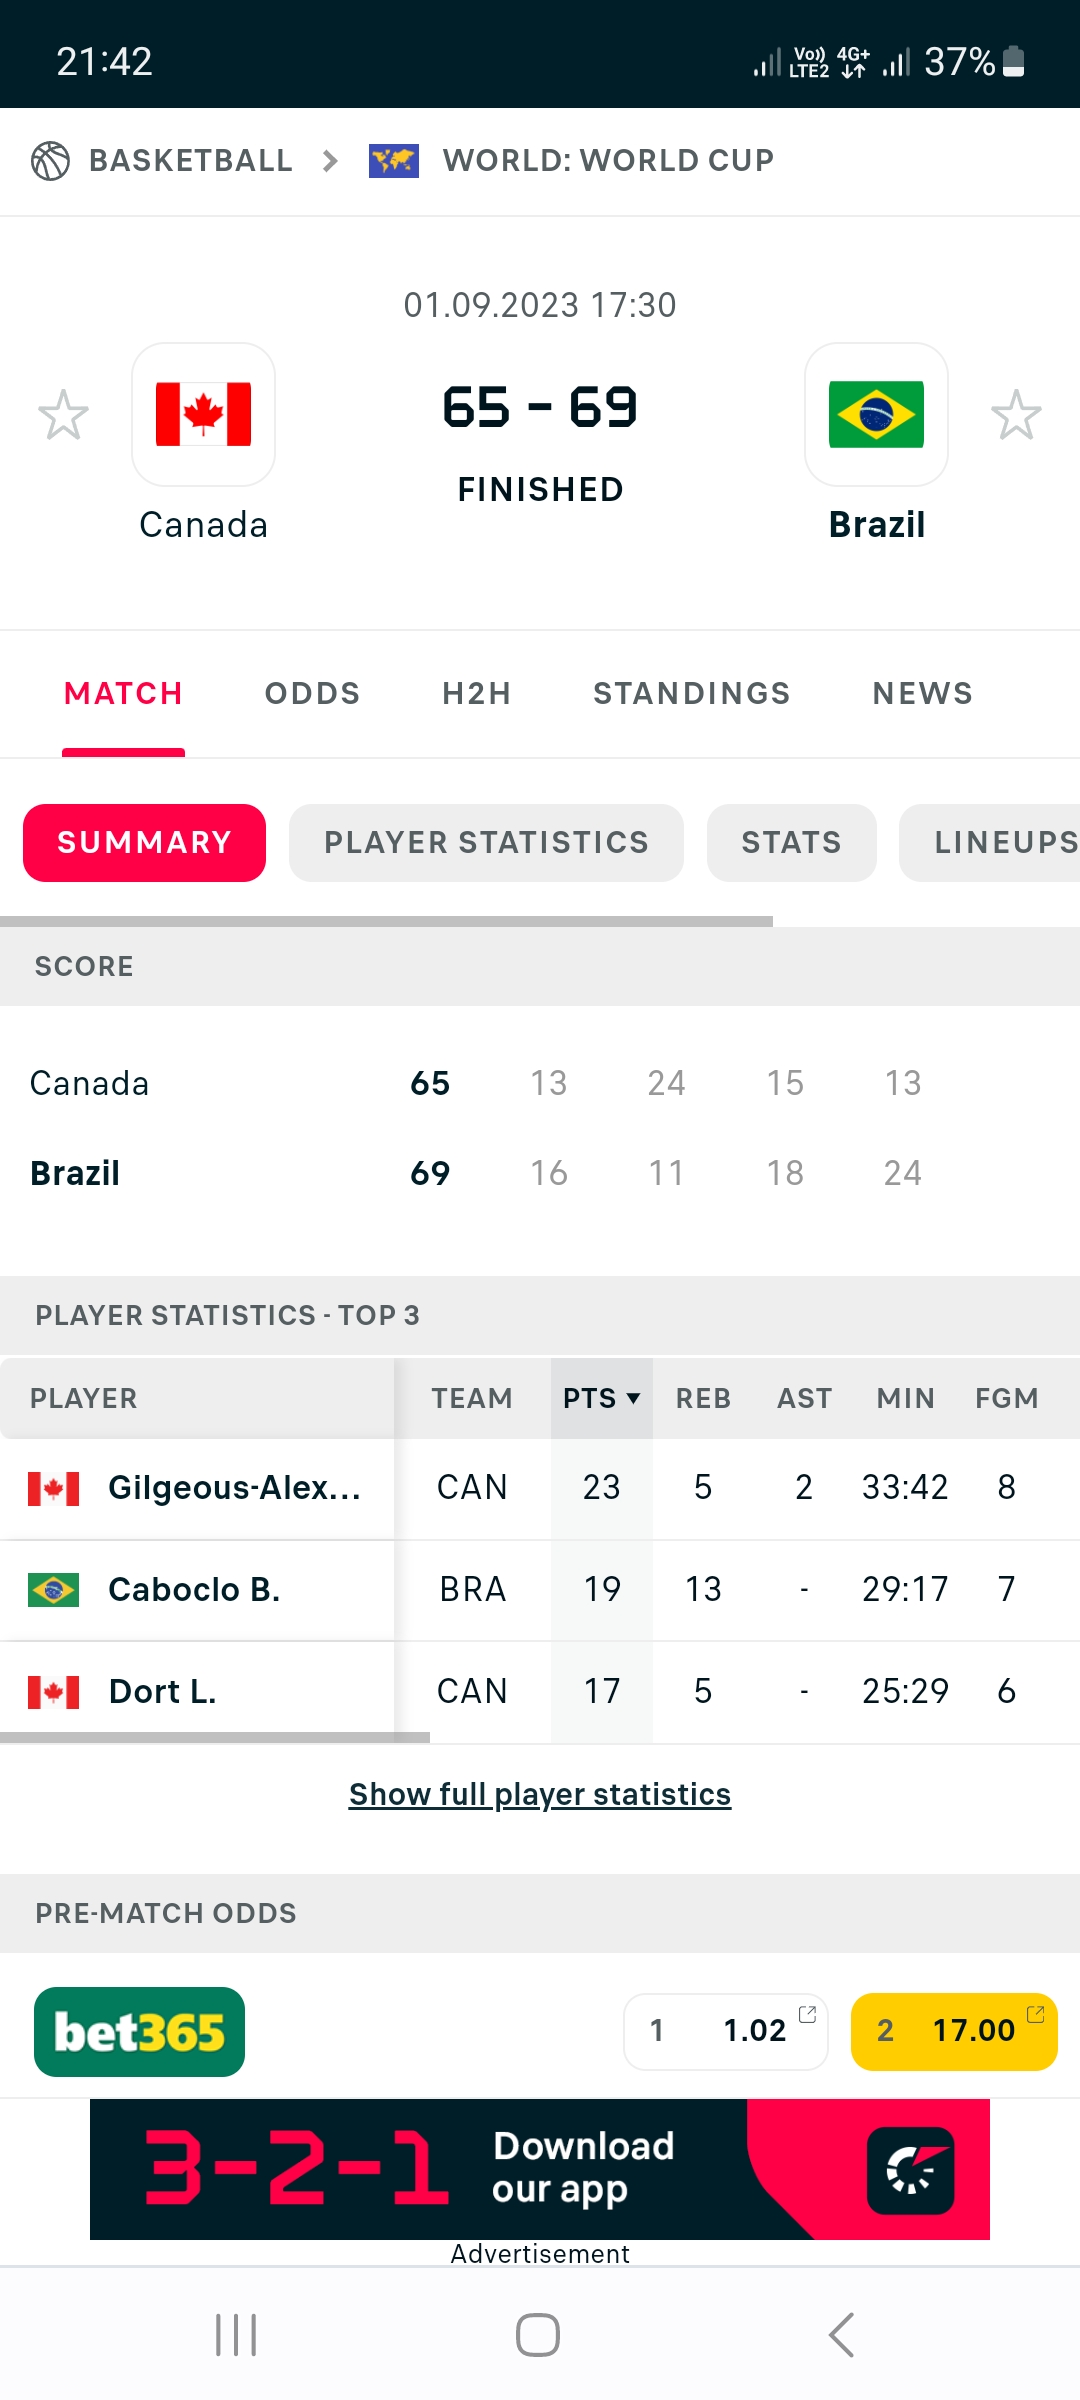Viewport: 1080px width, 2400px height.
Task: Tap the away win odds 17.00
Action: pos(954,2031)
